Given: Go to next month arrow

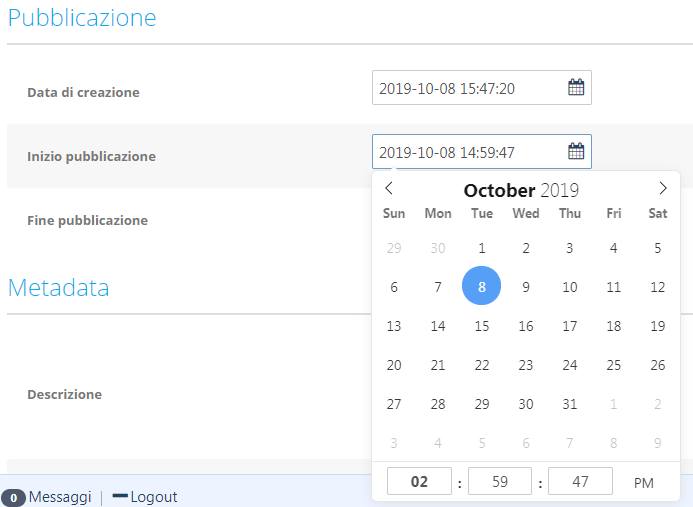Looking at the screenshot, I should (x=663, y=188).
